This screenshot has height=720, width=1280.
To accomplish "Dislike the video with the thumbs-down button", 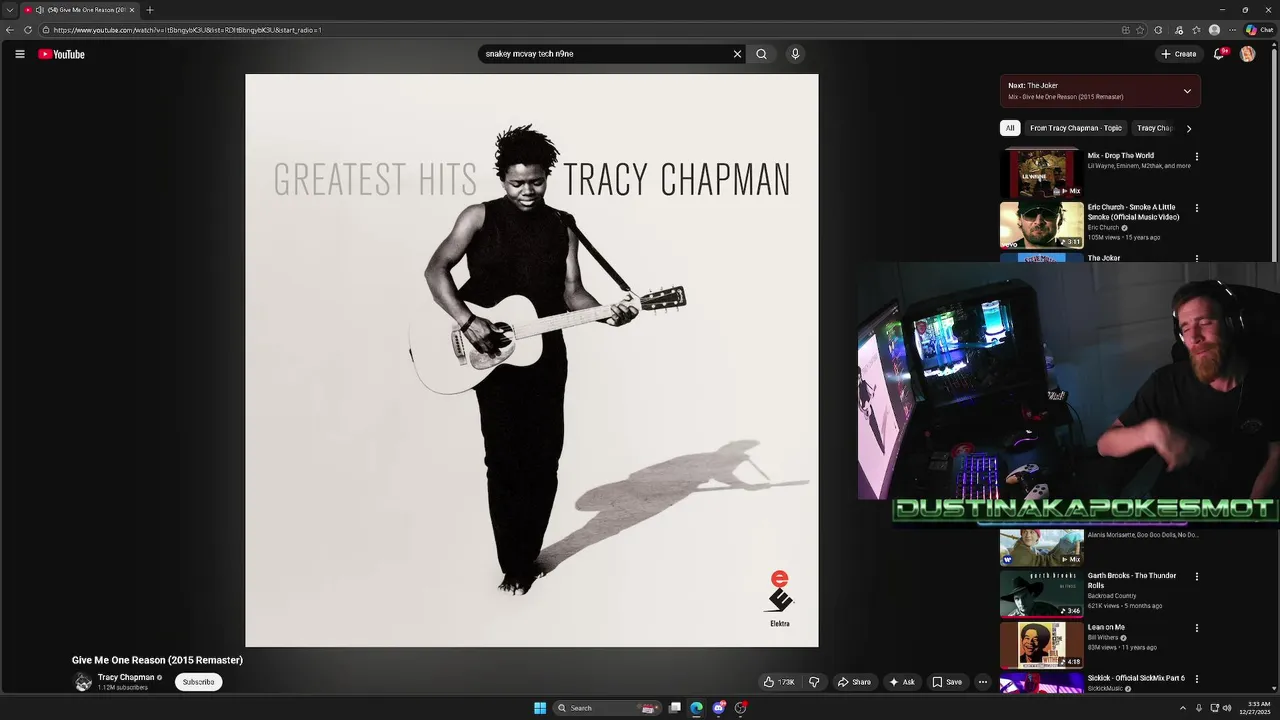I will coord(814,682).
